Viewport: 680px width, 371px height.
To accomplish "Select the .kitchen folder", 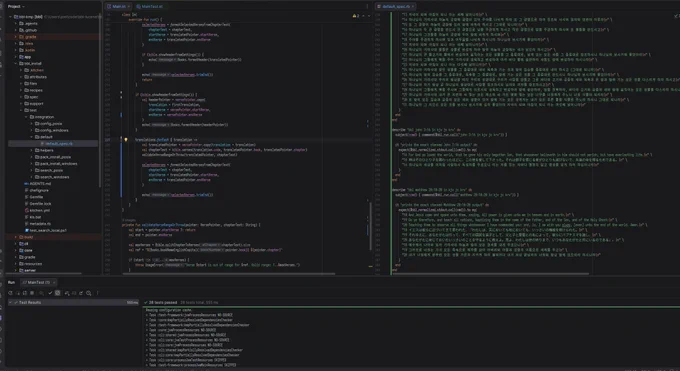I will point(34,70).
